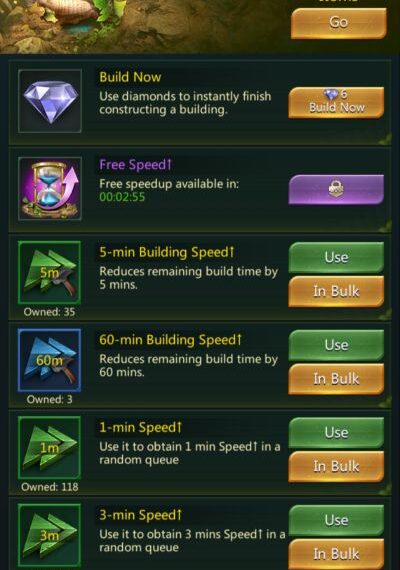
Task: Click the Free Speedup countdown timer
Action: click(122, 197)
